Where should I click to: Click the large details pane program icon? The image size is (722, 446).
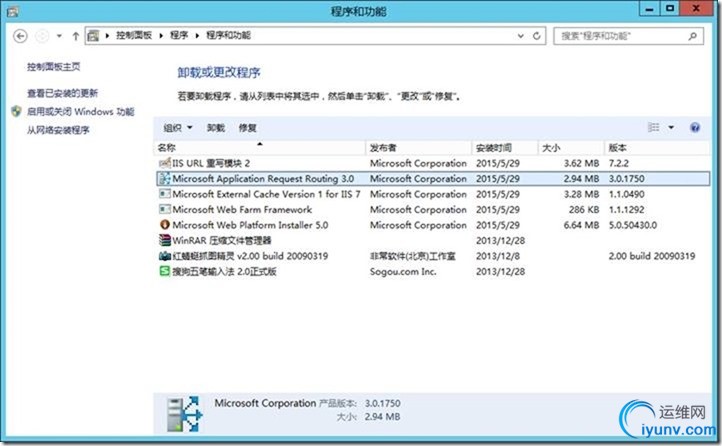tap(185, 413)
